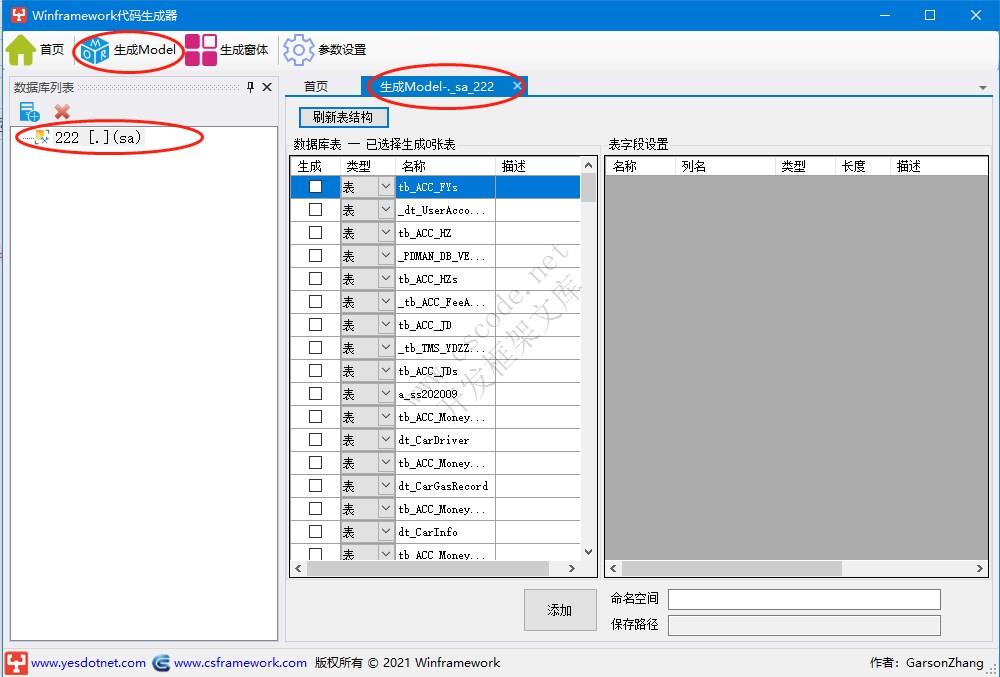Screen dimensions: 1000x677
Task: Open the tab overflow dropdown arrow
Action: point(985,86)
